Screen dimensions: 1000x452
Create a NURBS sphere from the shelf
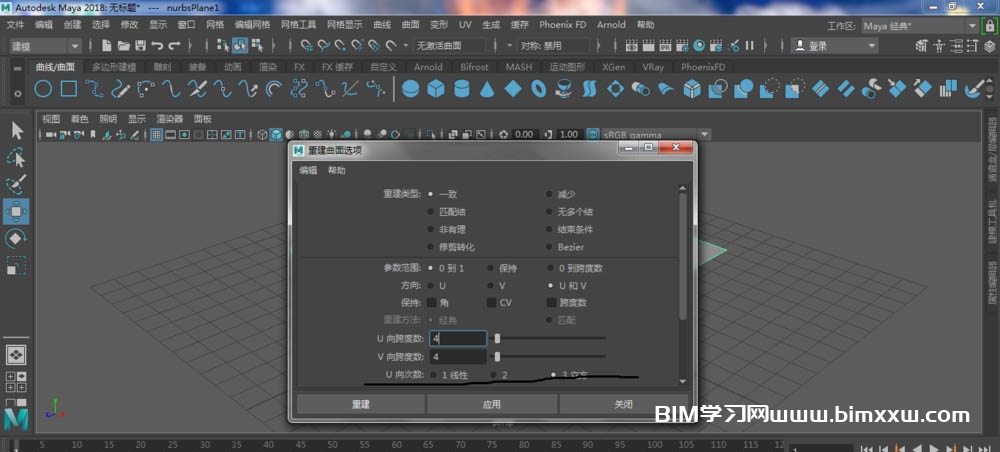(x=410, y=89)
